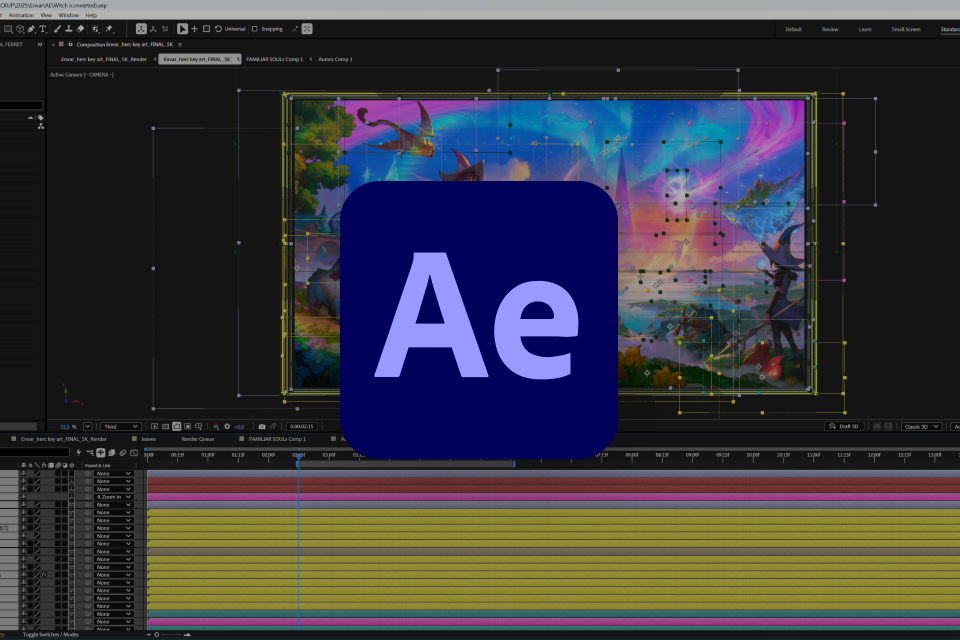Toggle the motion blur switch
960x640 pixels.
click(x=122, y=453)
